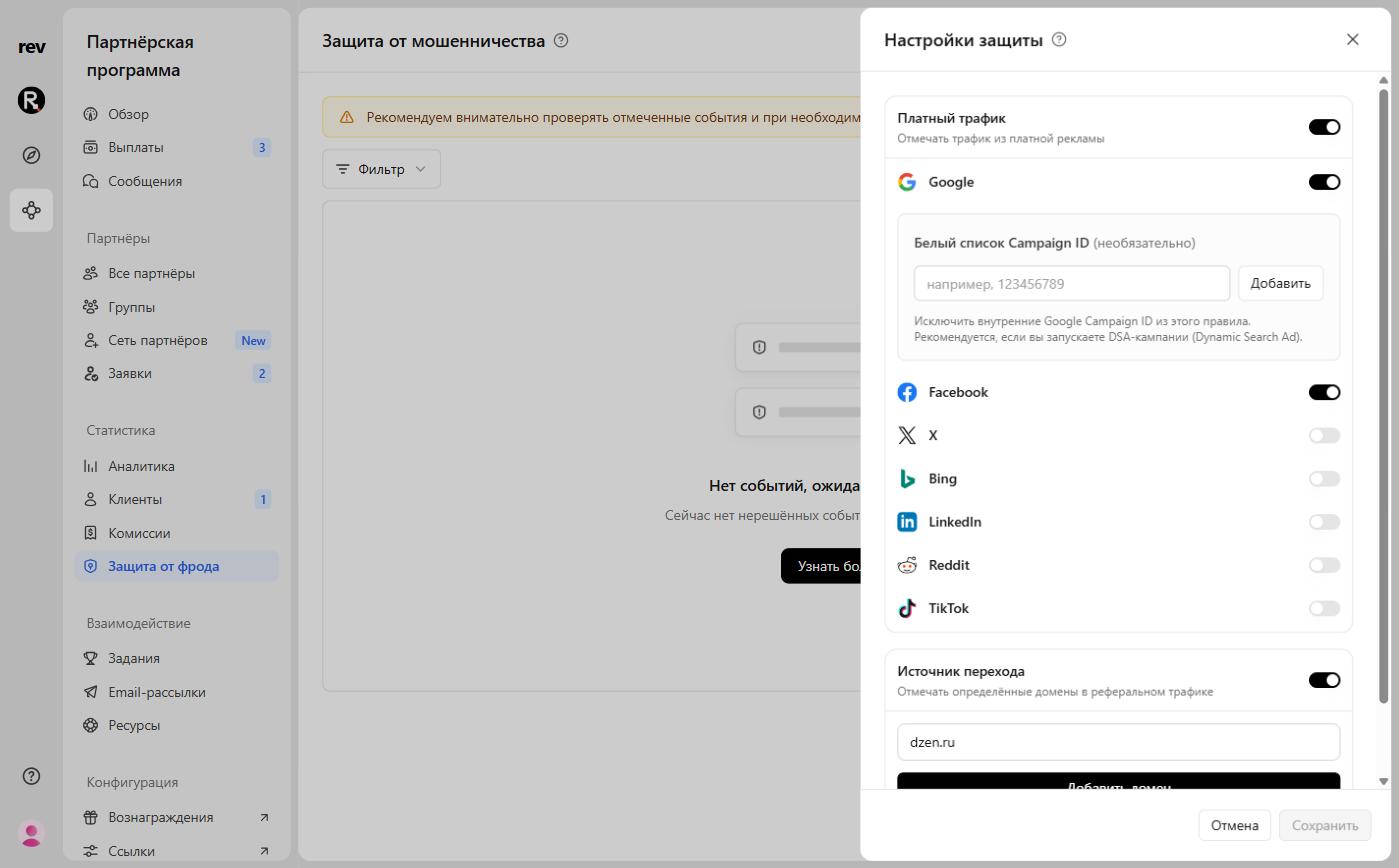Click the Rewardful R logo icon
Image resolution: width=1399 pixels, height=868 pixels.
31,100
